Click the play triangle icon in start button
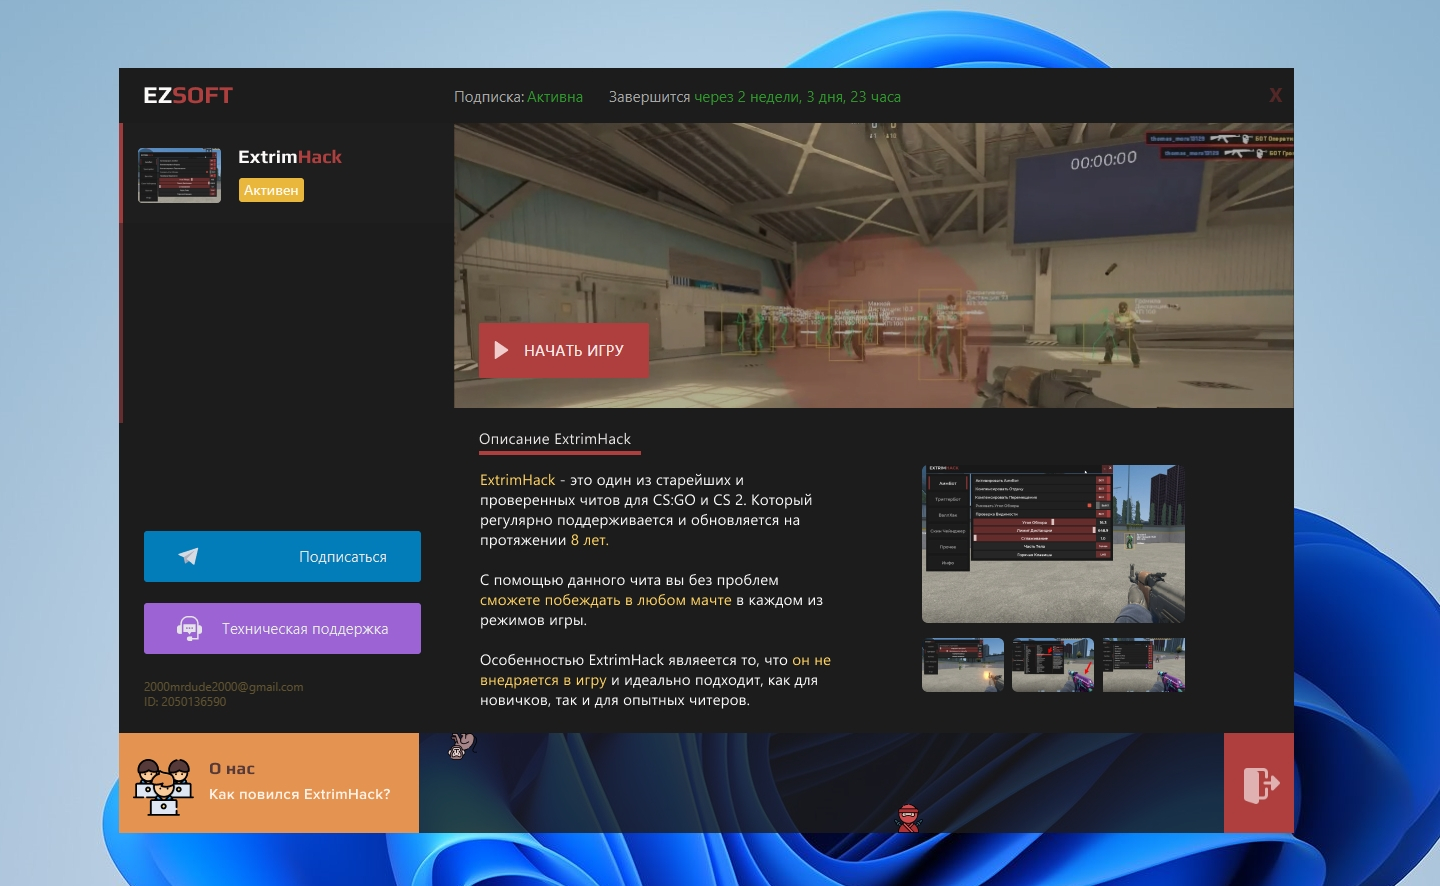This screenshot has height=886, width=1440. pyautogui.click(x=502, y=350)
